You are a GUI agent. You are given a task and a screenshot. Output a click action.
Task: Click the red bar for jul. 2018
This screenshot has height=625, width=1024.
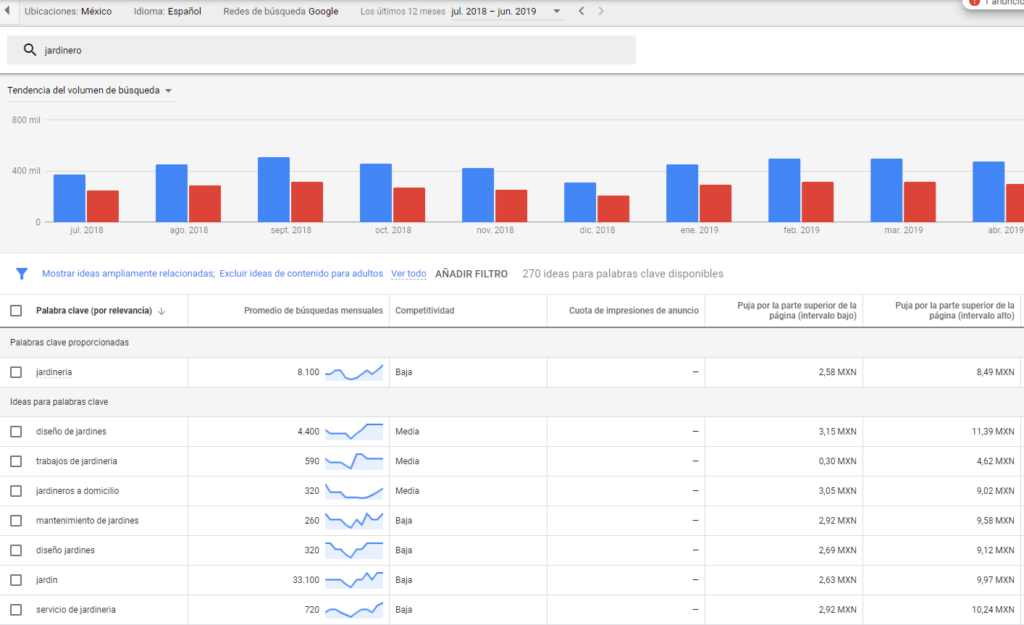[103, 206]
